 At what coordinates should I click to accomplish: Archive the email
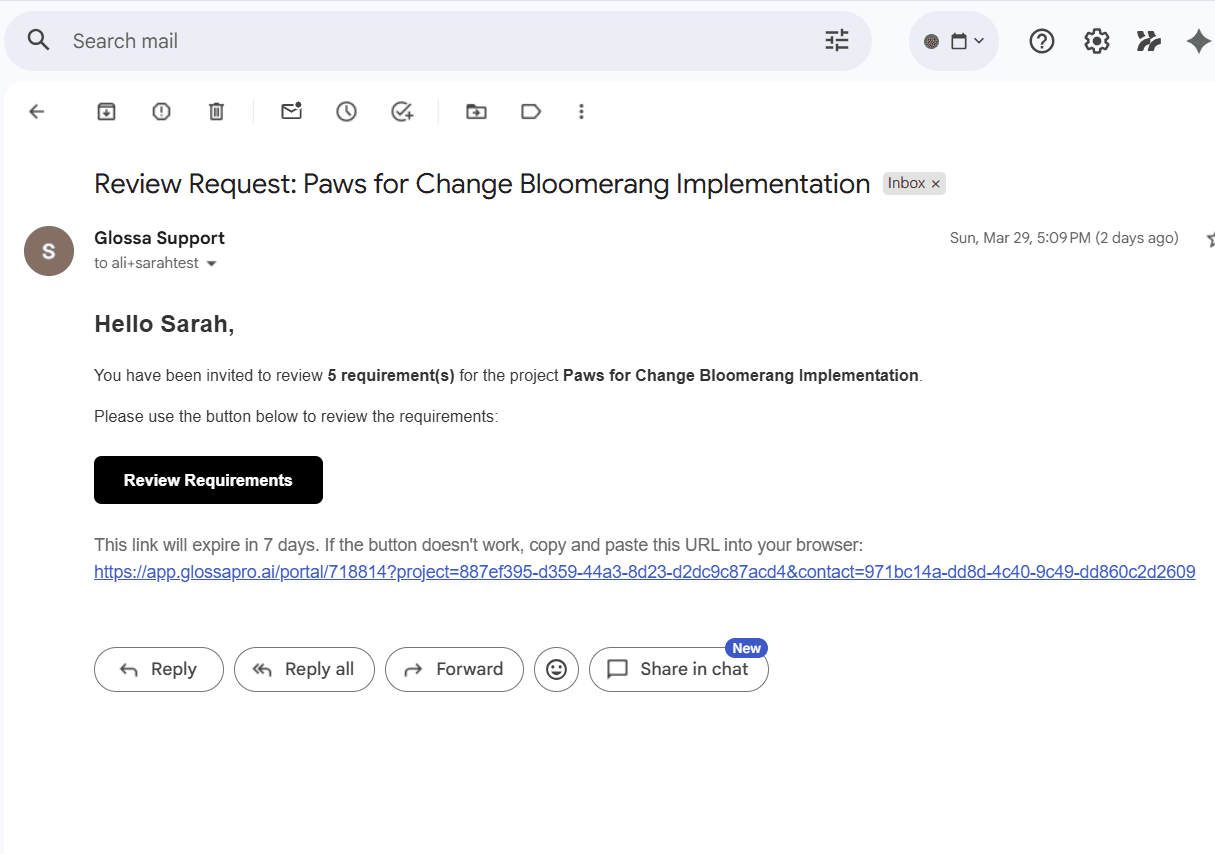click(x=106, y=111)
